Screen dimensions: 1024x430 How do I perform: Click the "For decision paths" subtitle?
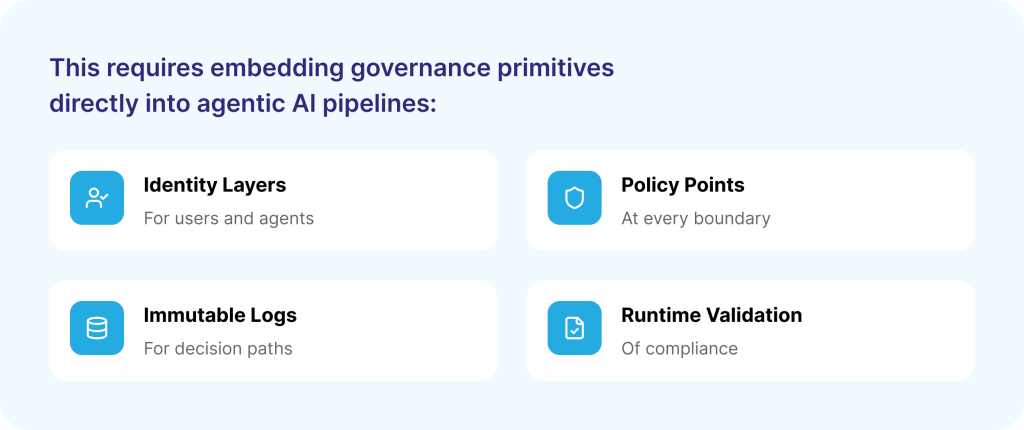click(x=217, y=349)
